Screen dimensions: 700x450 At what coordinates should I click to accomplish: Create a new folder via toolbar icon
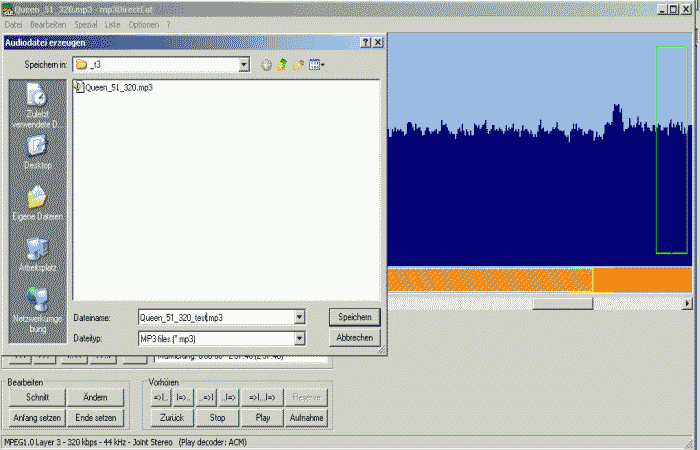pos(298,65)
